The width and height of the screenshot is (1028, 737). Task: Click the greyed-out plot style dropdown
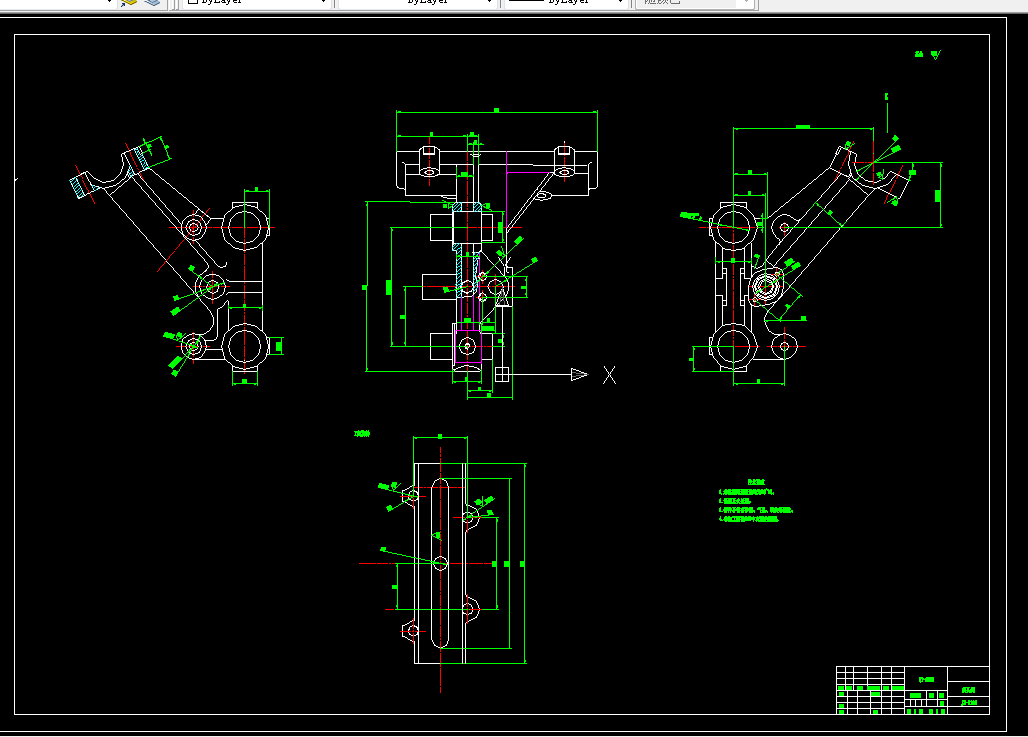(x=696, y=3)
